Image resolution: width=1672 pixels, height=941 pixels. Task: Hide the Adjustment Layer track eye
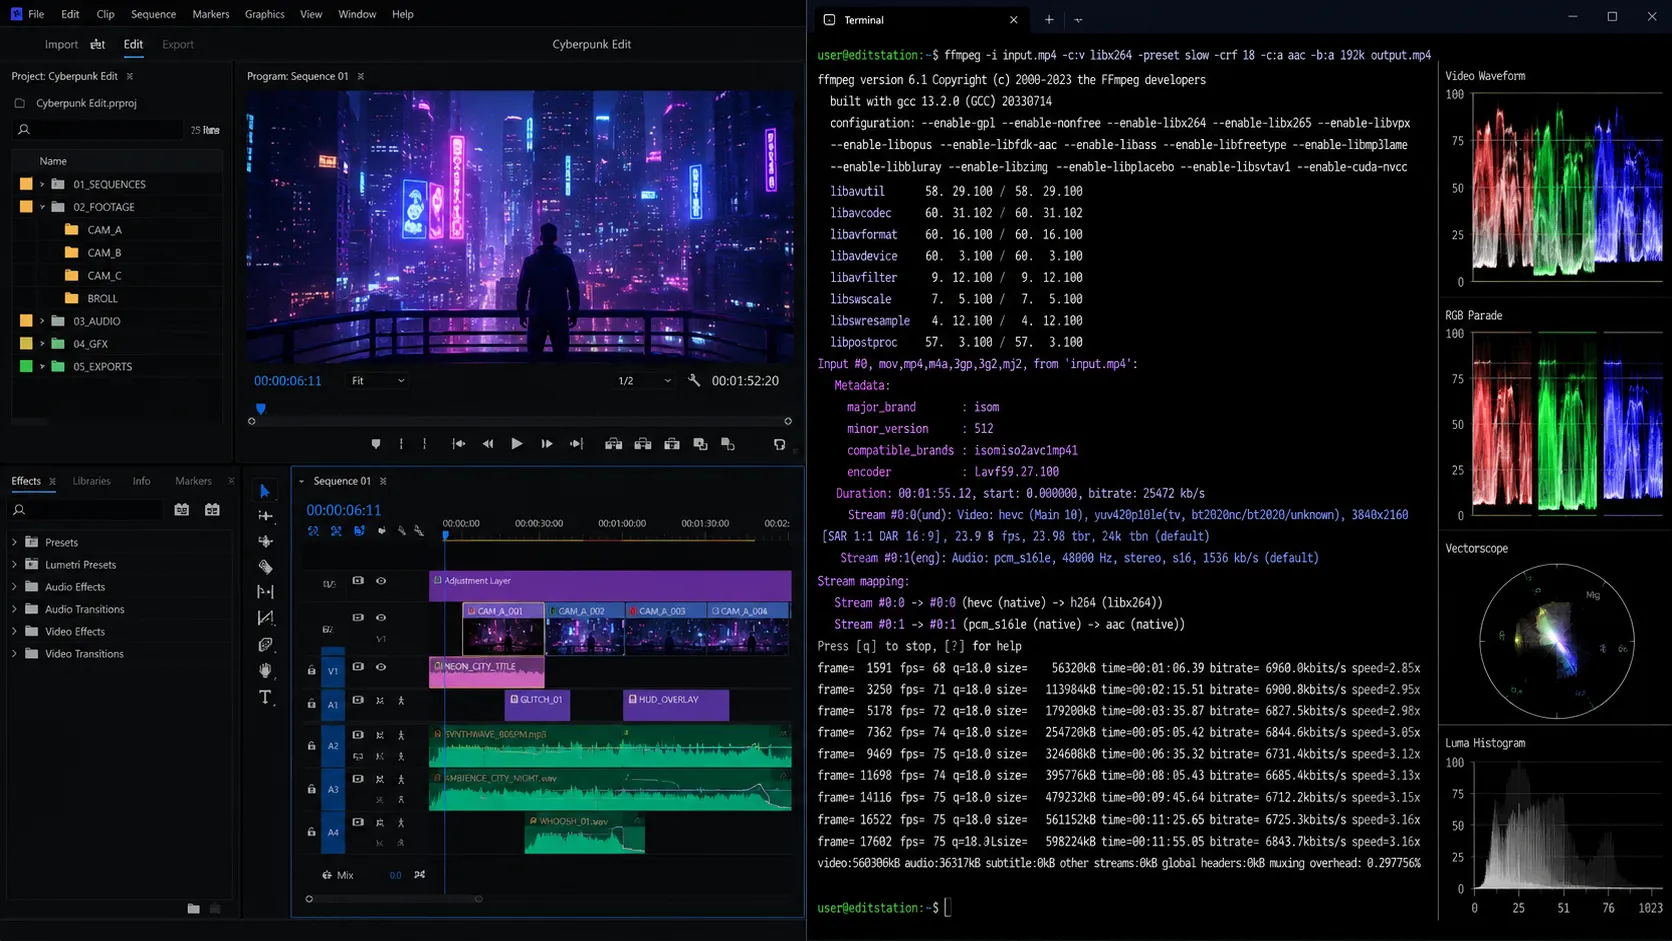pyautogui.click(x=381, y=581)
